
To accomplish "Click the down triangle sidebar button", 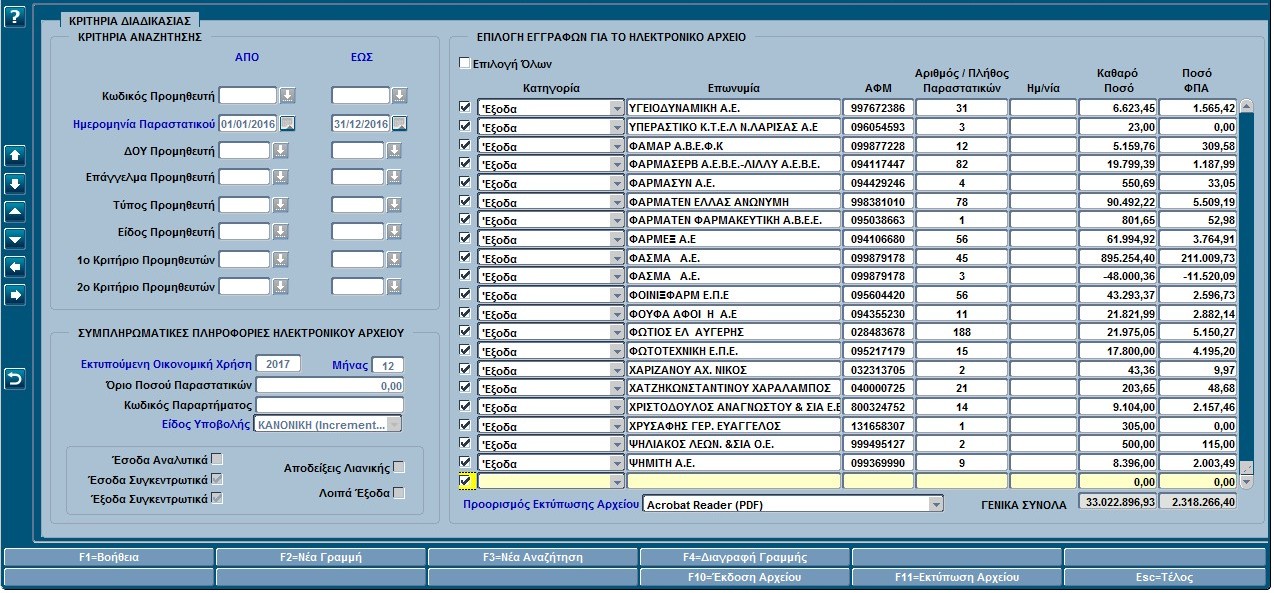I will pyautogui.click(x=15, y=239).
